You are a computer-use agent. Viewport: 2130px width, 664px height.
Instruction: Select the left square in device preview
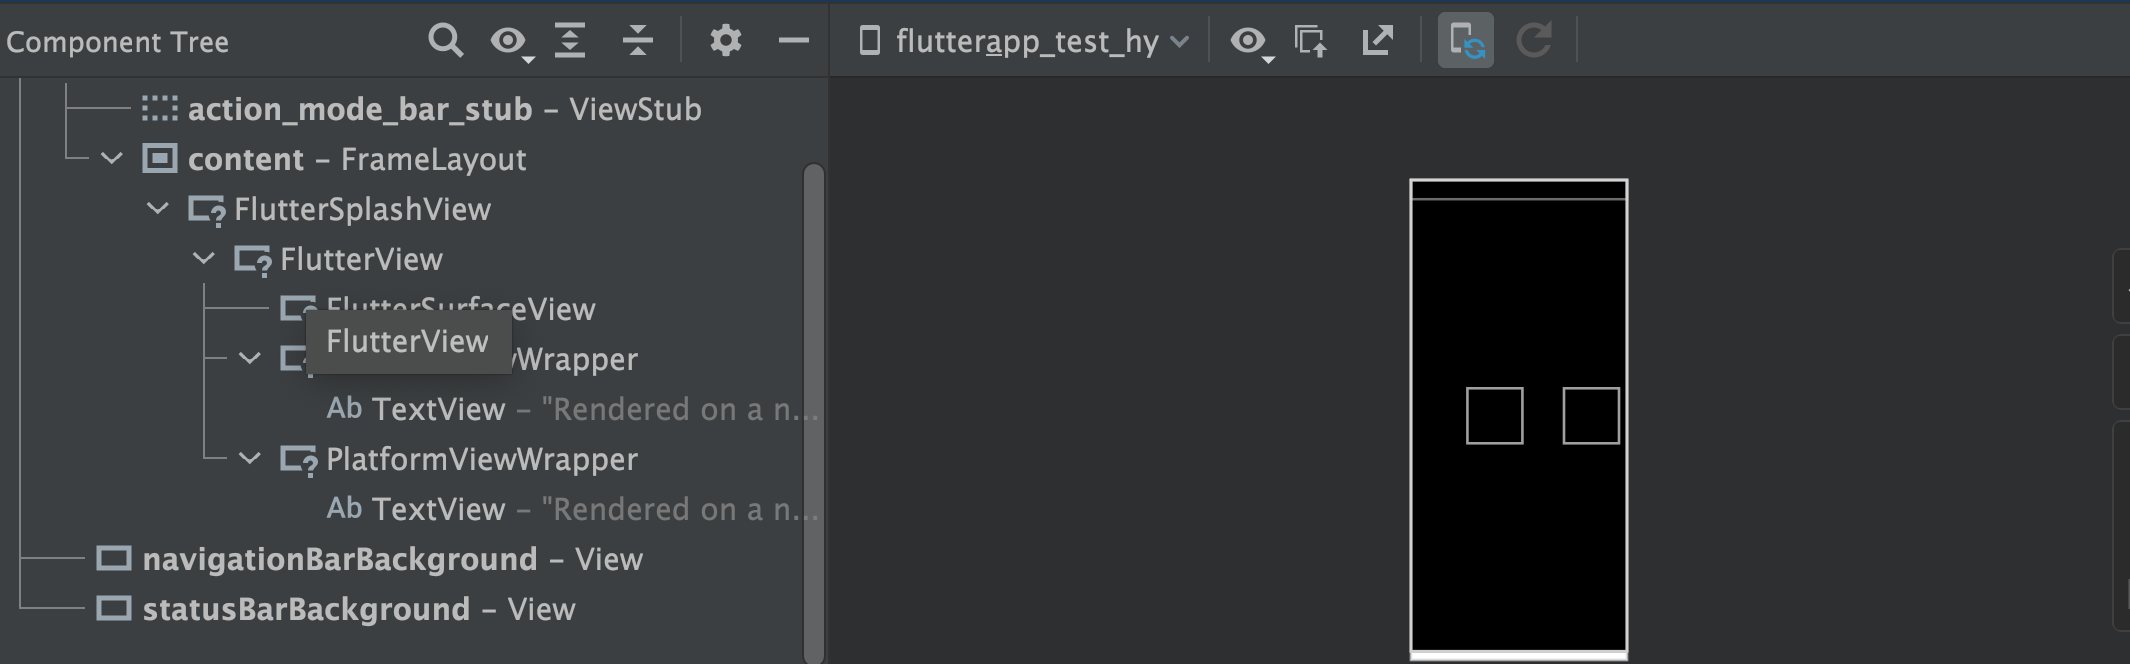(1494, 415)
